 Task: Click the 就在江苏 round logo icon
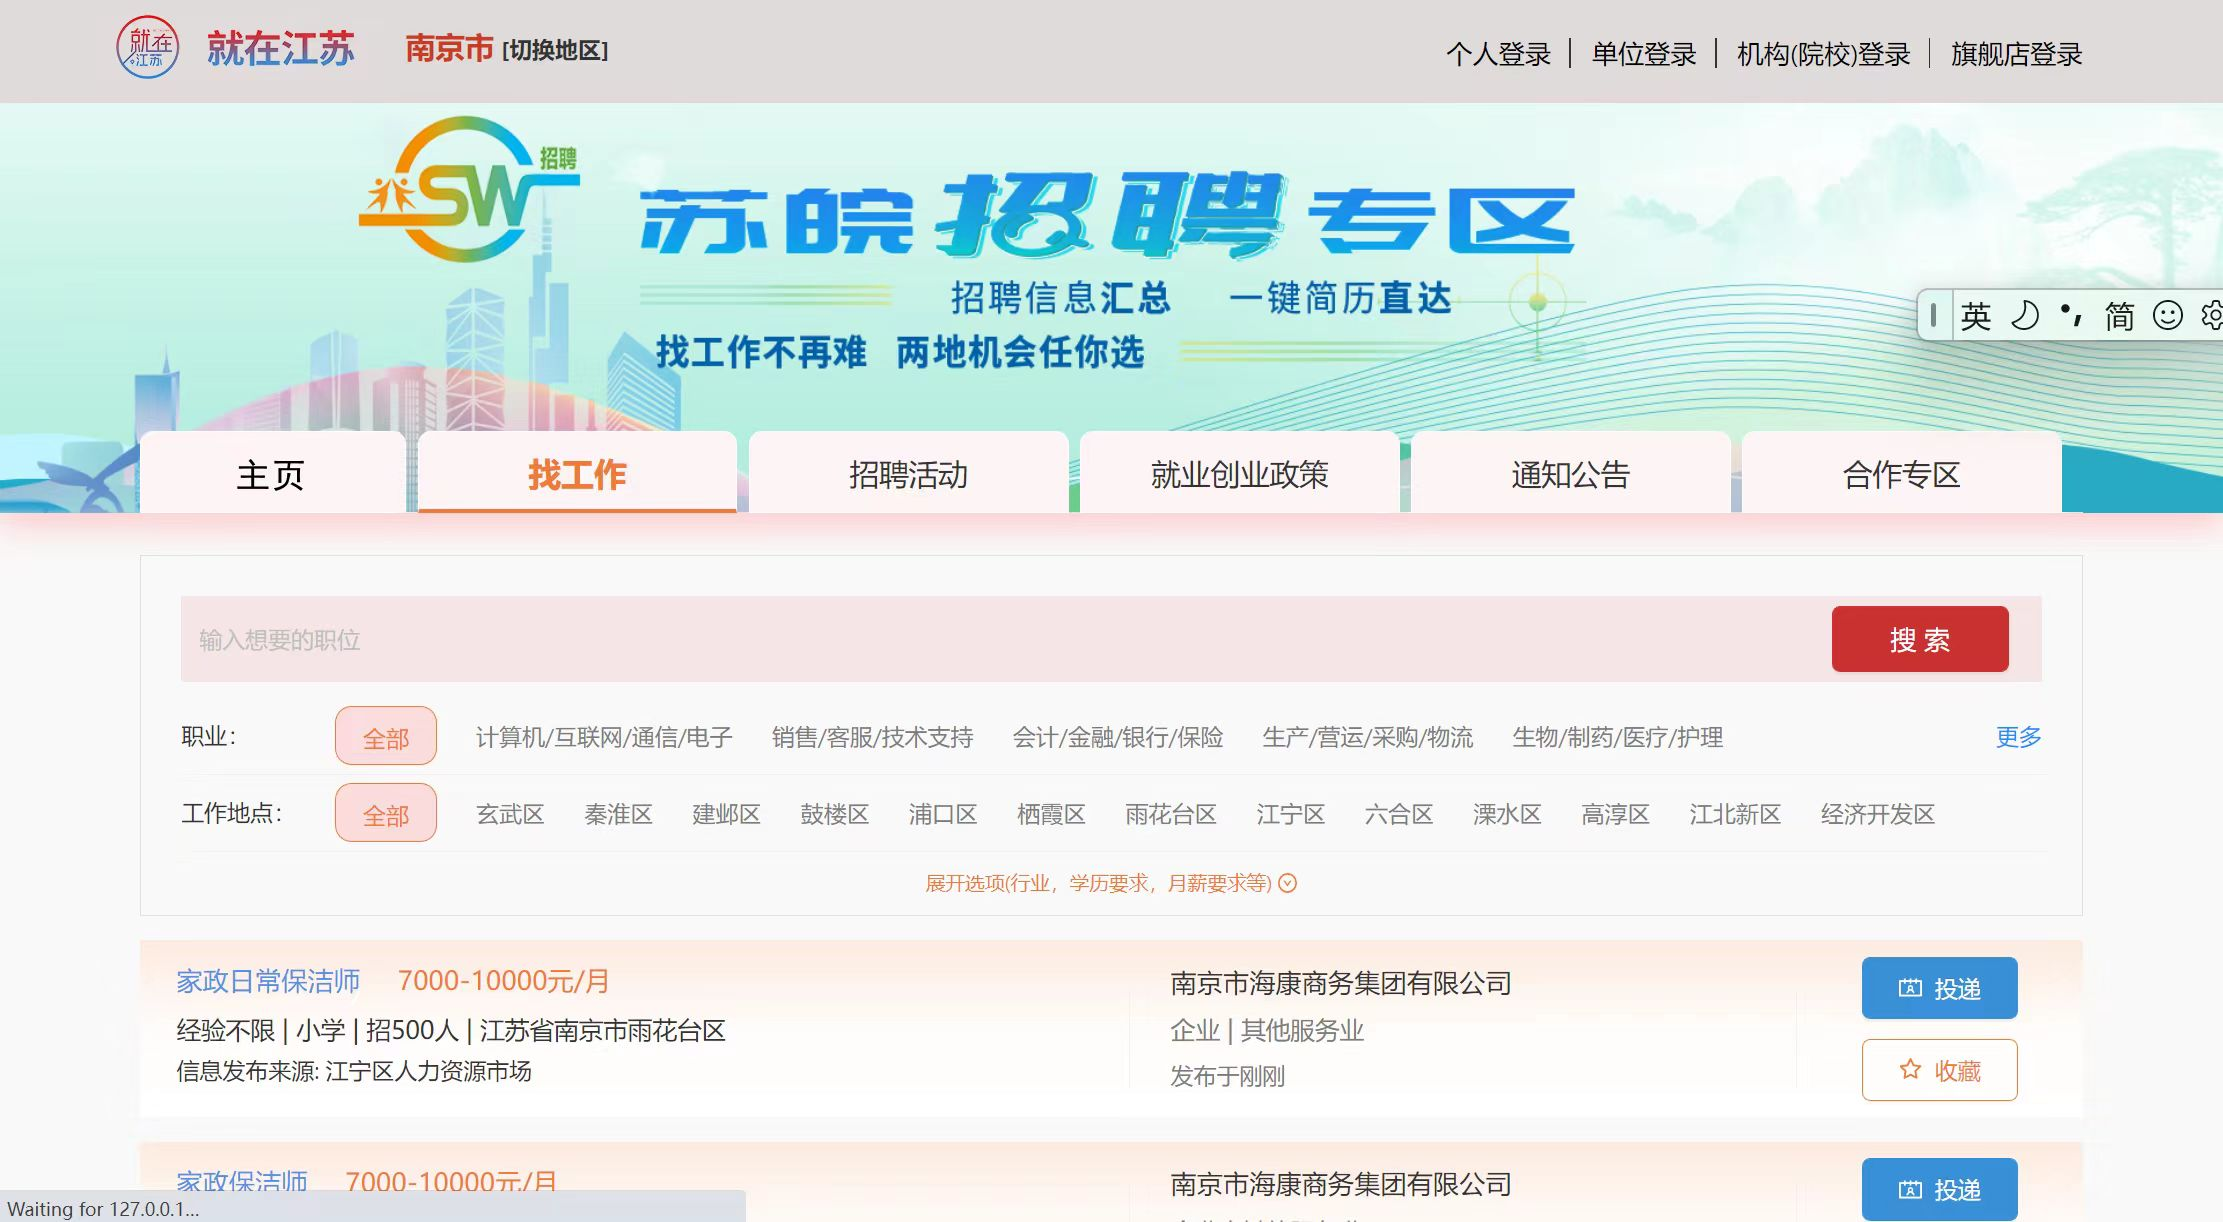click(147, 47)
